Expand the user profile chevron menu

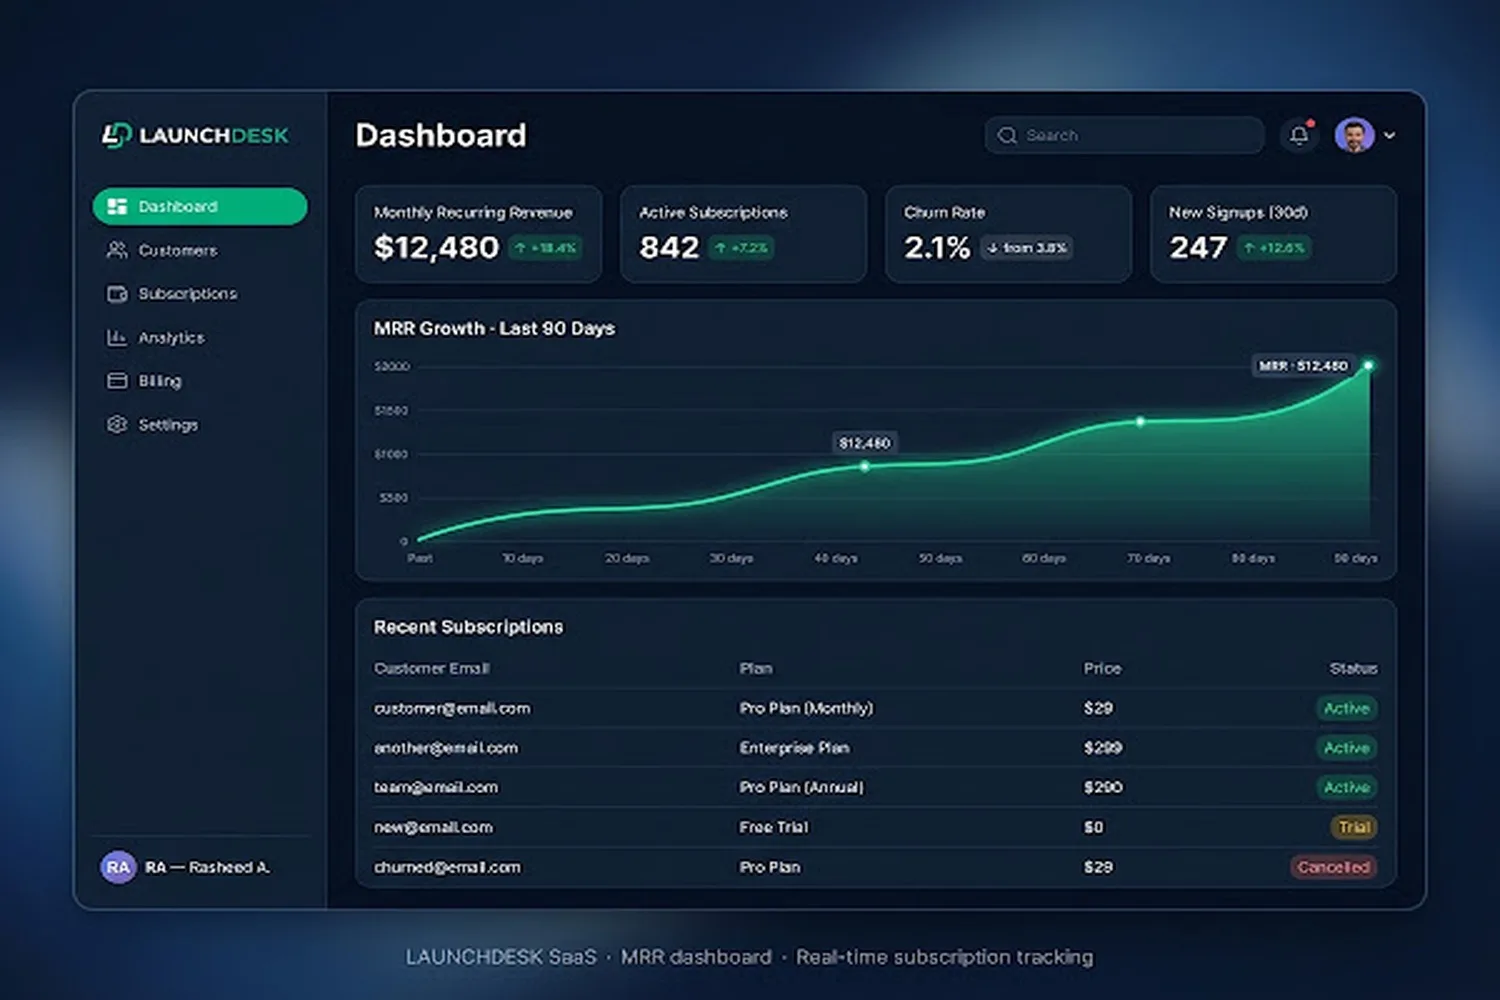[1390, 135]
